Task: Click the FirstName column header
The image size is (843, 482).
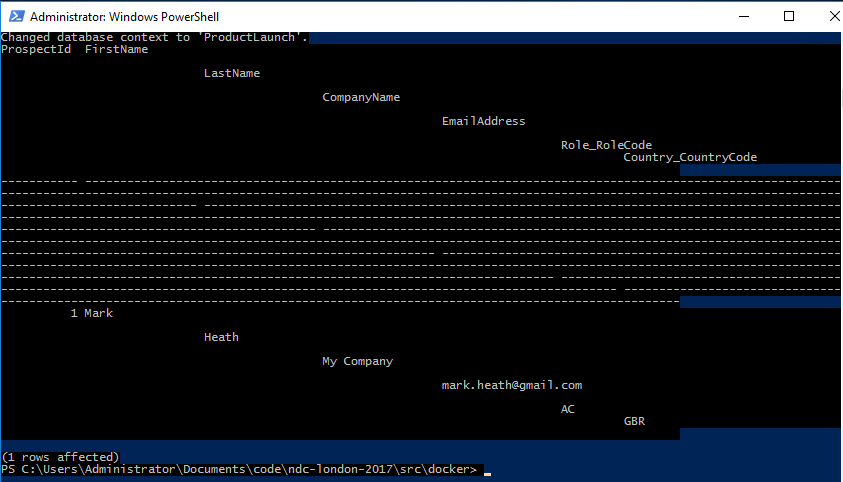Action: click(116, 49)
